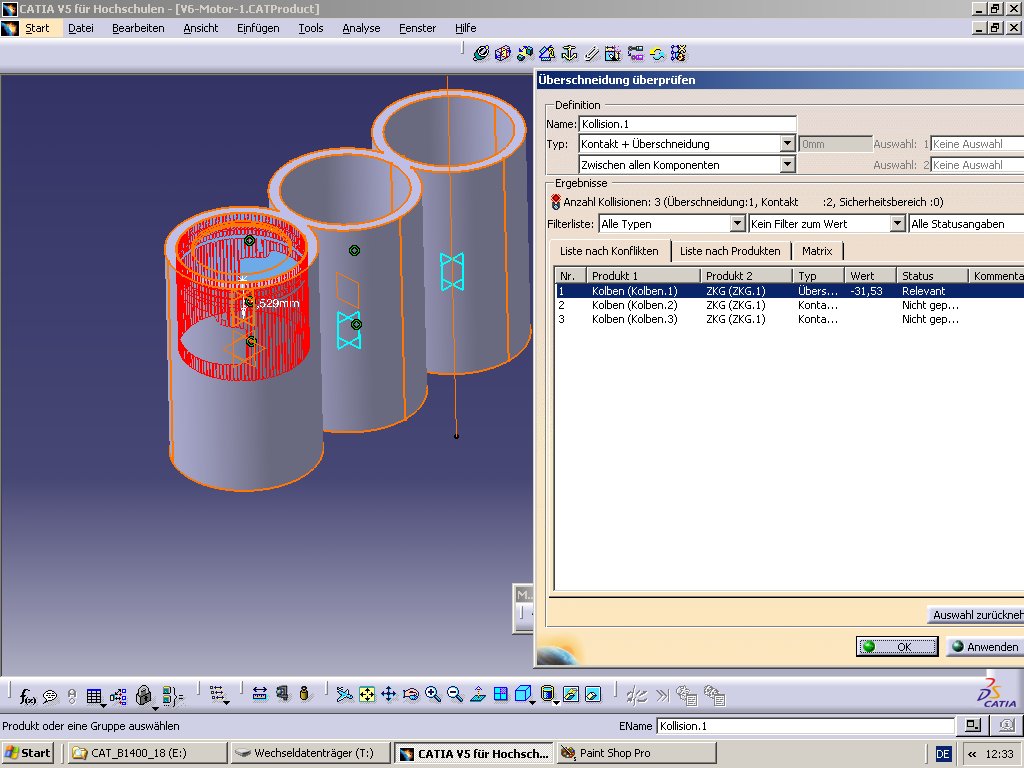Click the paperclip Fix Together icon

[x=592, y=54]
